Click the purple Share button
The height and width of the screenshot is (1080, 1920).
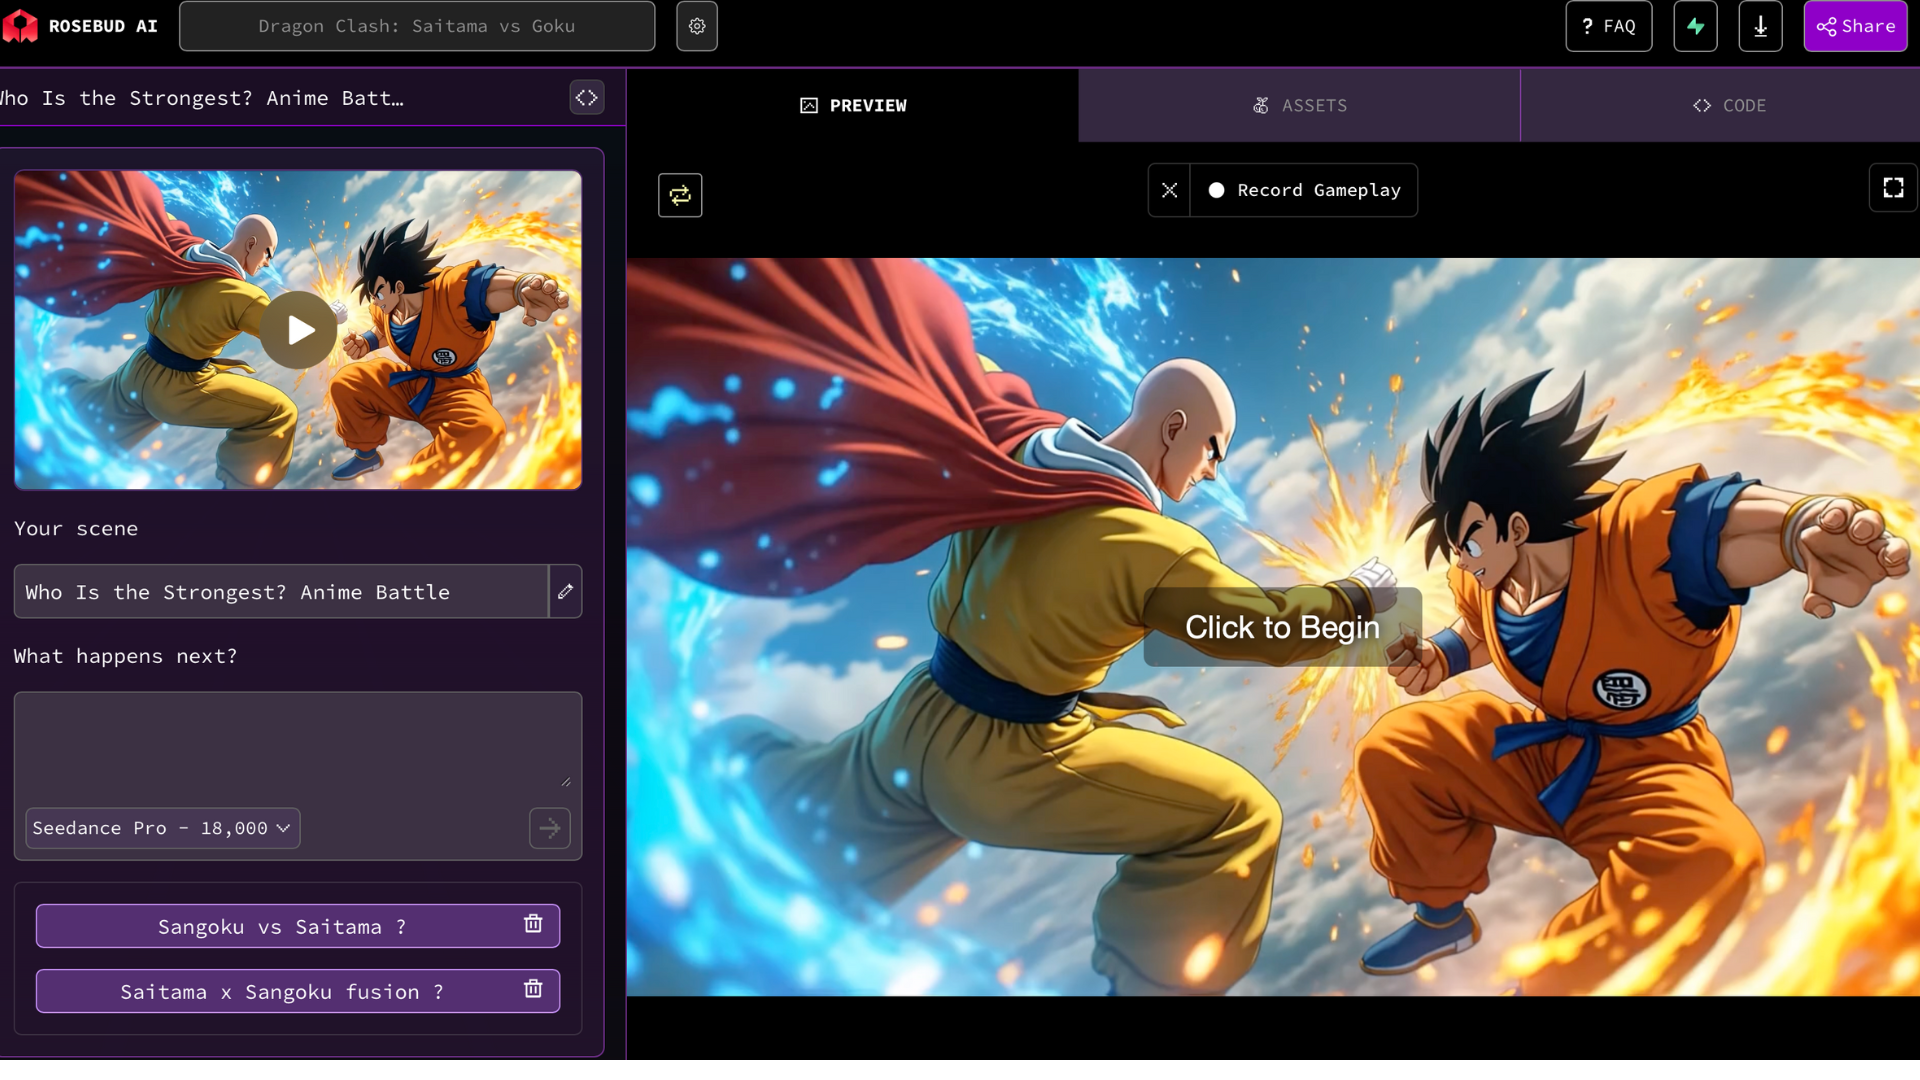[1855, 26]
